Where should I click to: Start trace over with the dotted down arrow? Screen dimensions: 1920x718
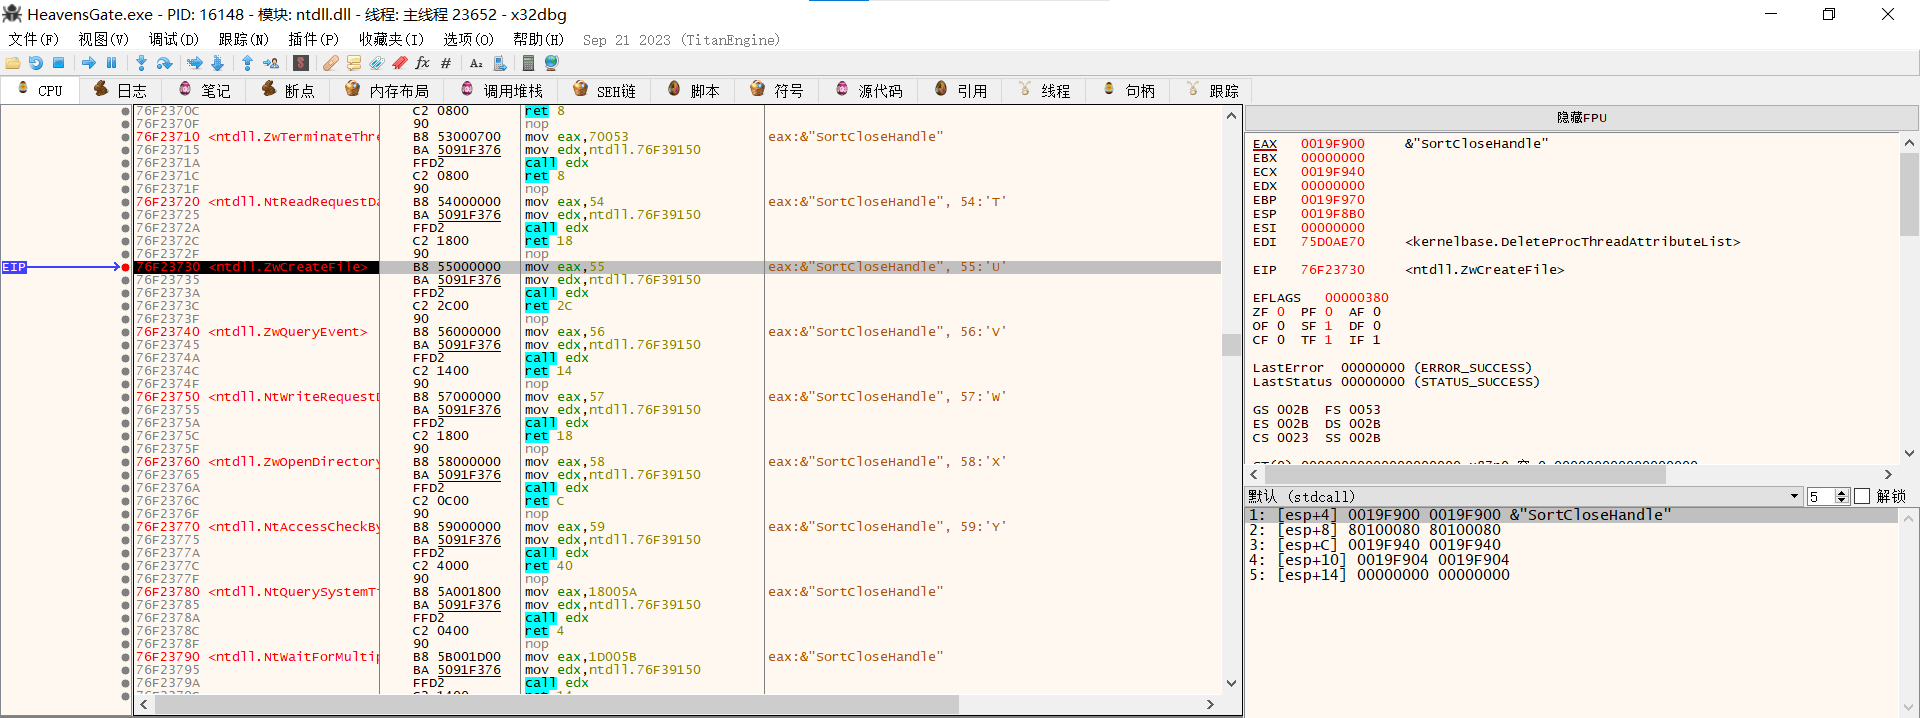218,63
